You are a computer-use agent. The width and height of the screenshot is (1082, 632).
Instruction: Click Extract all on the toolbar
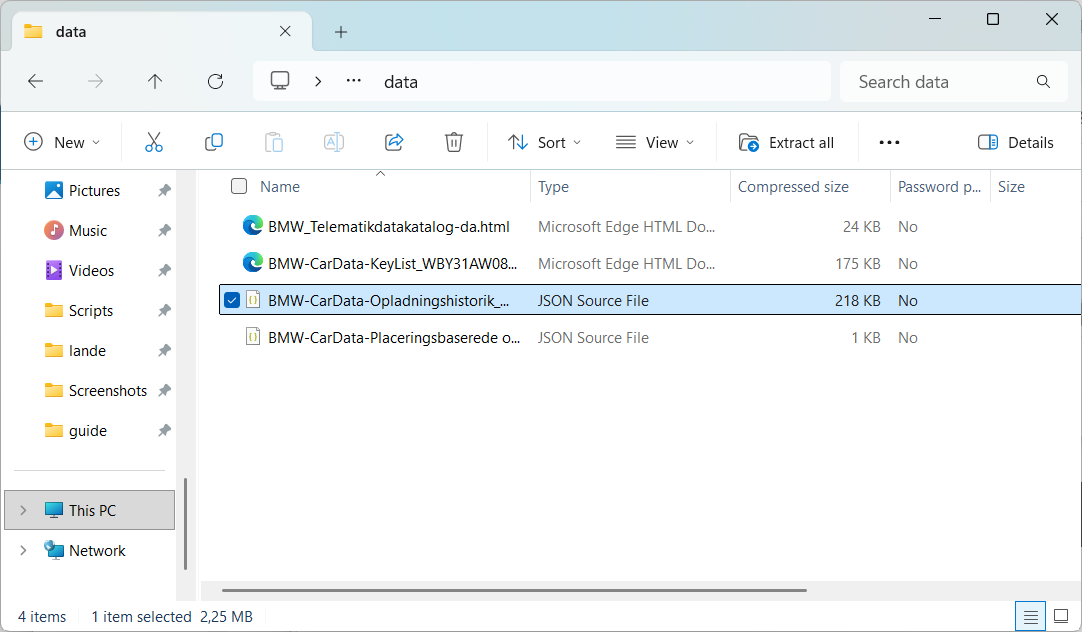click(x=788, y=142)
